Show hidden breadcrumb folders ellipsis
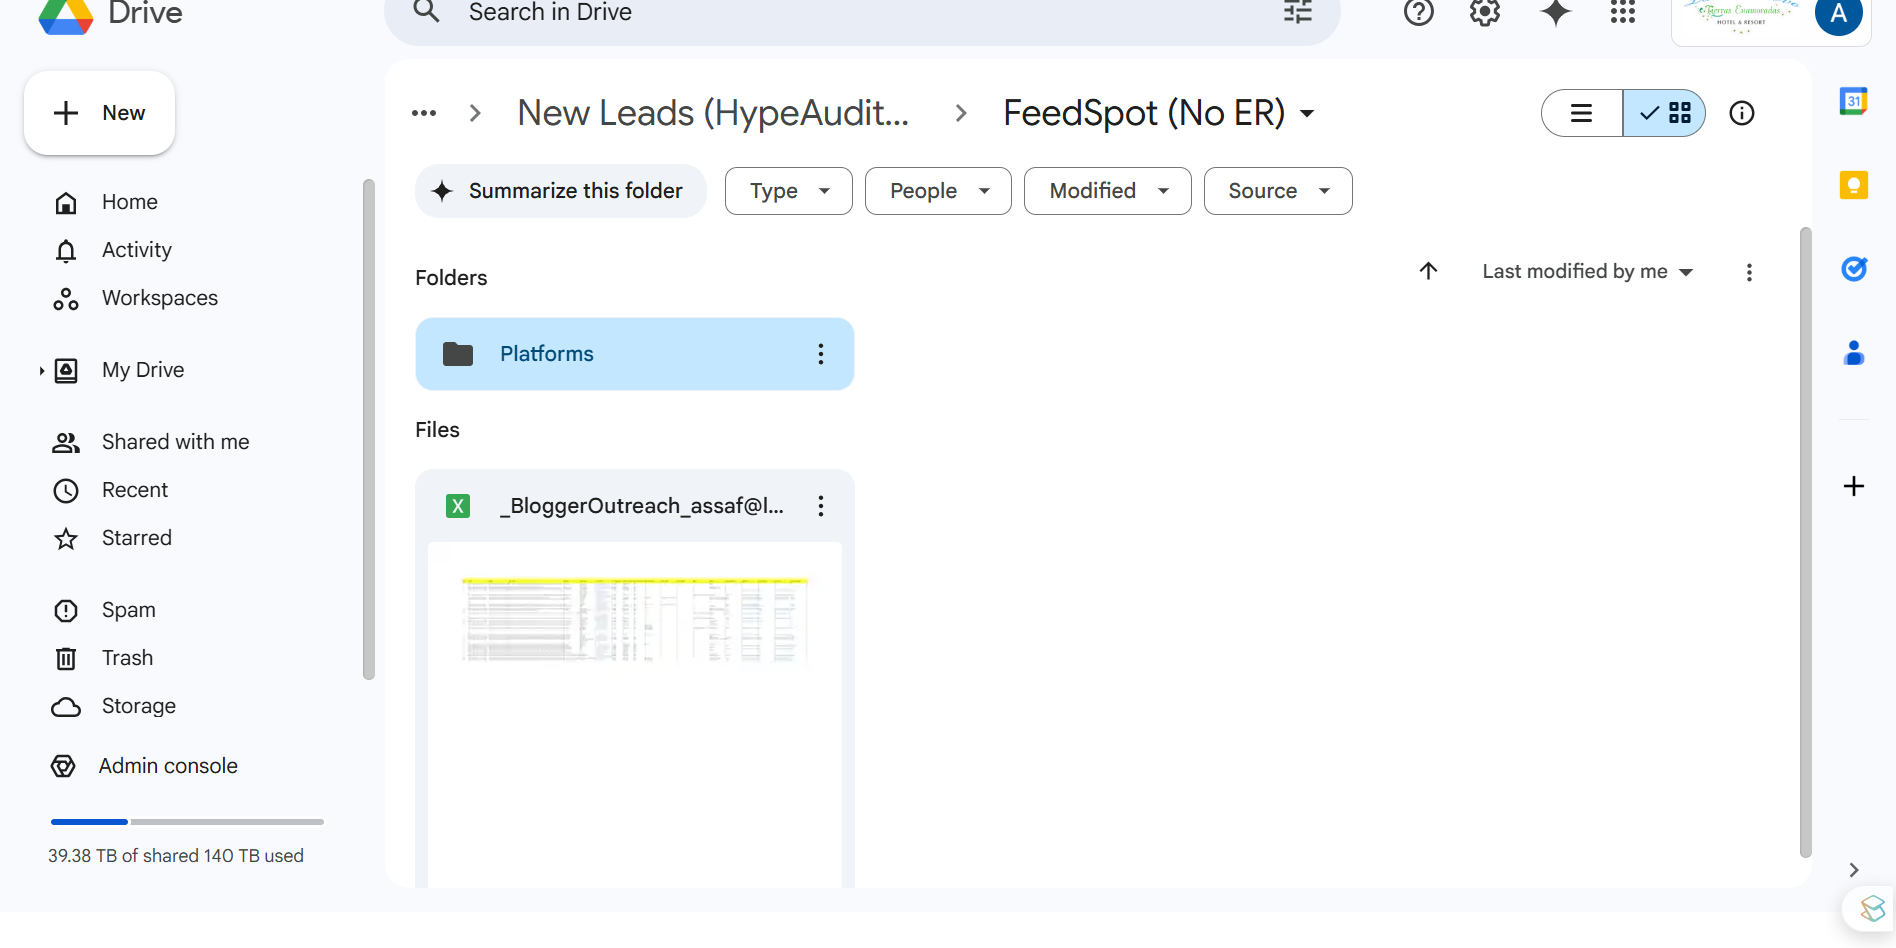The width and height of the screenshot is (1896, 948). tap(424, 113)
